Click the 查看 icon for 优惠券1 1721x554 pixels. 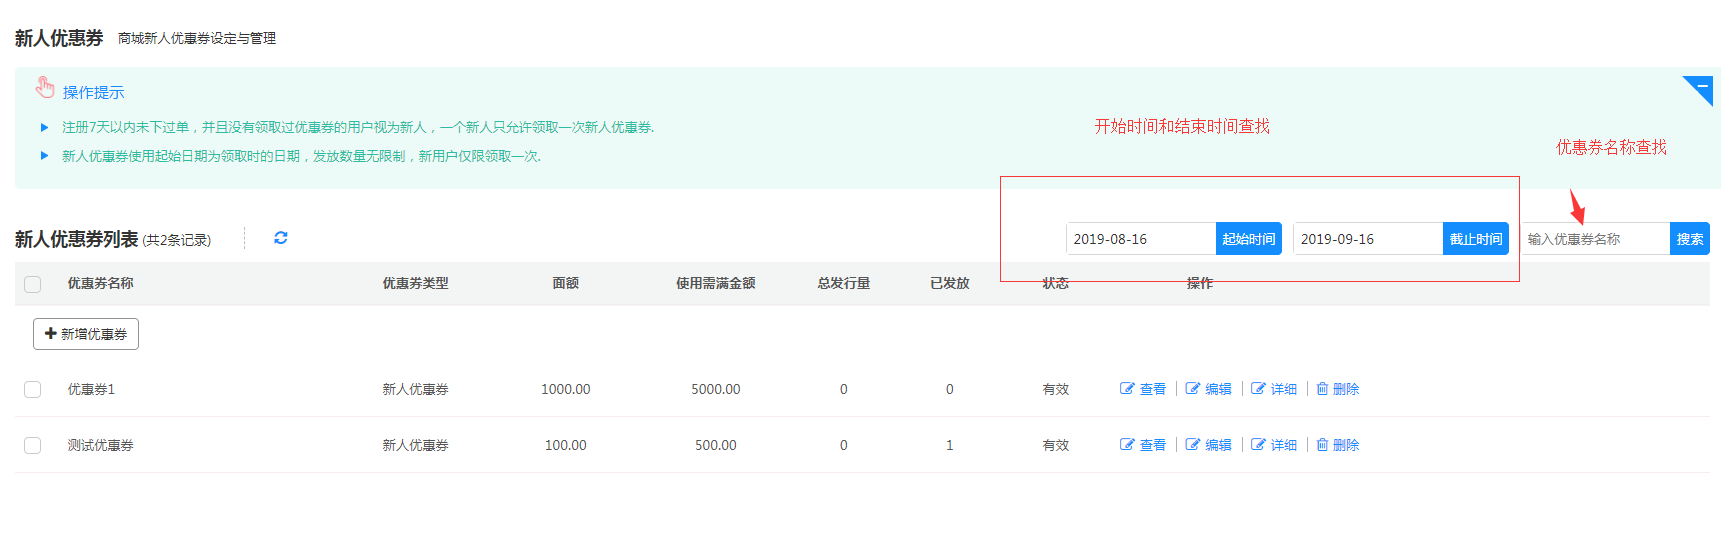[1143, 389]
